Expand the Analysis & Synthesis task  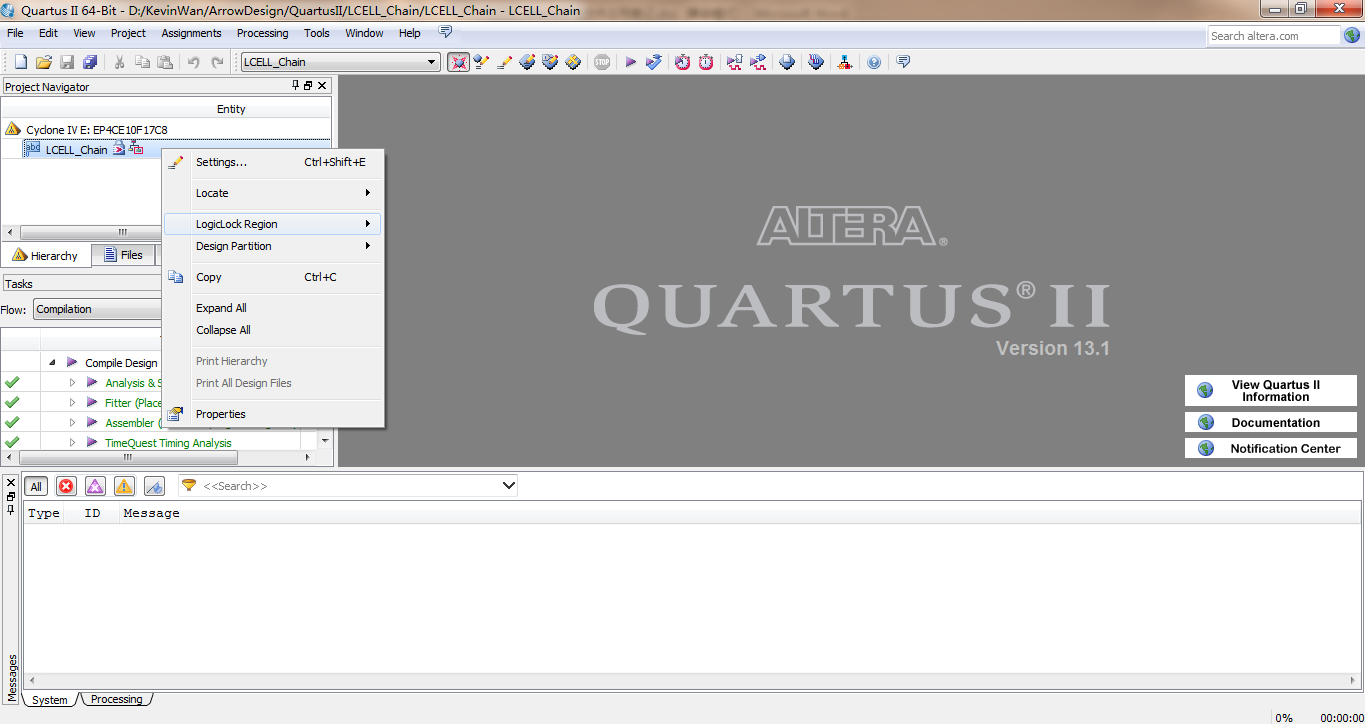tap(72, 383)
